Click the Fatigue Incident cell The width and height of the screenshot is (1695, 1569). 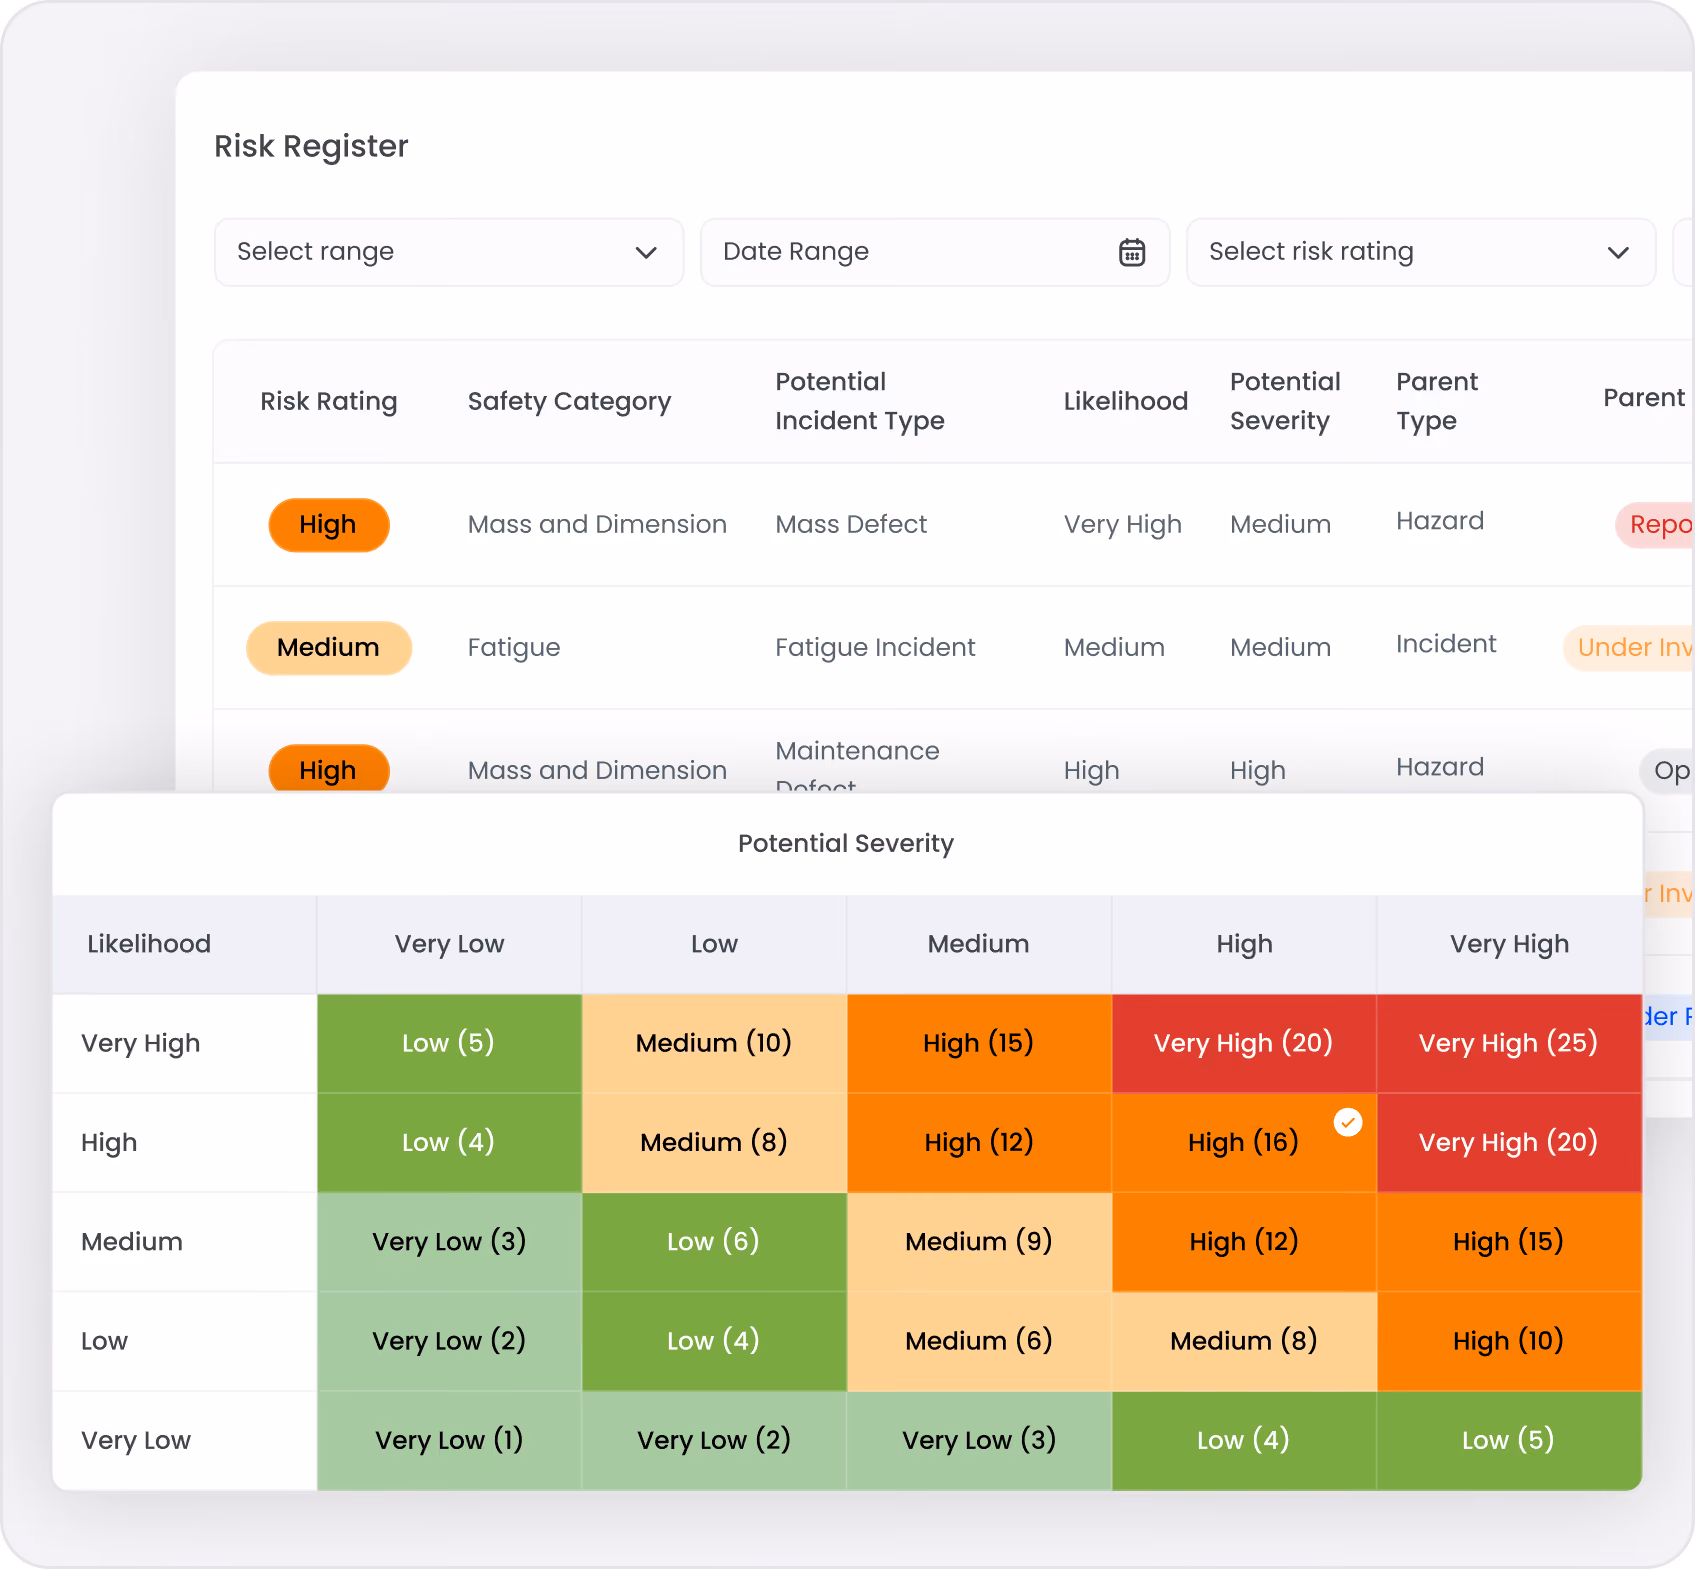coord(875,648)
